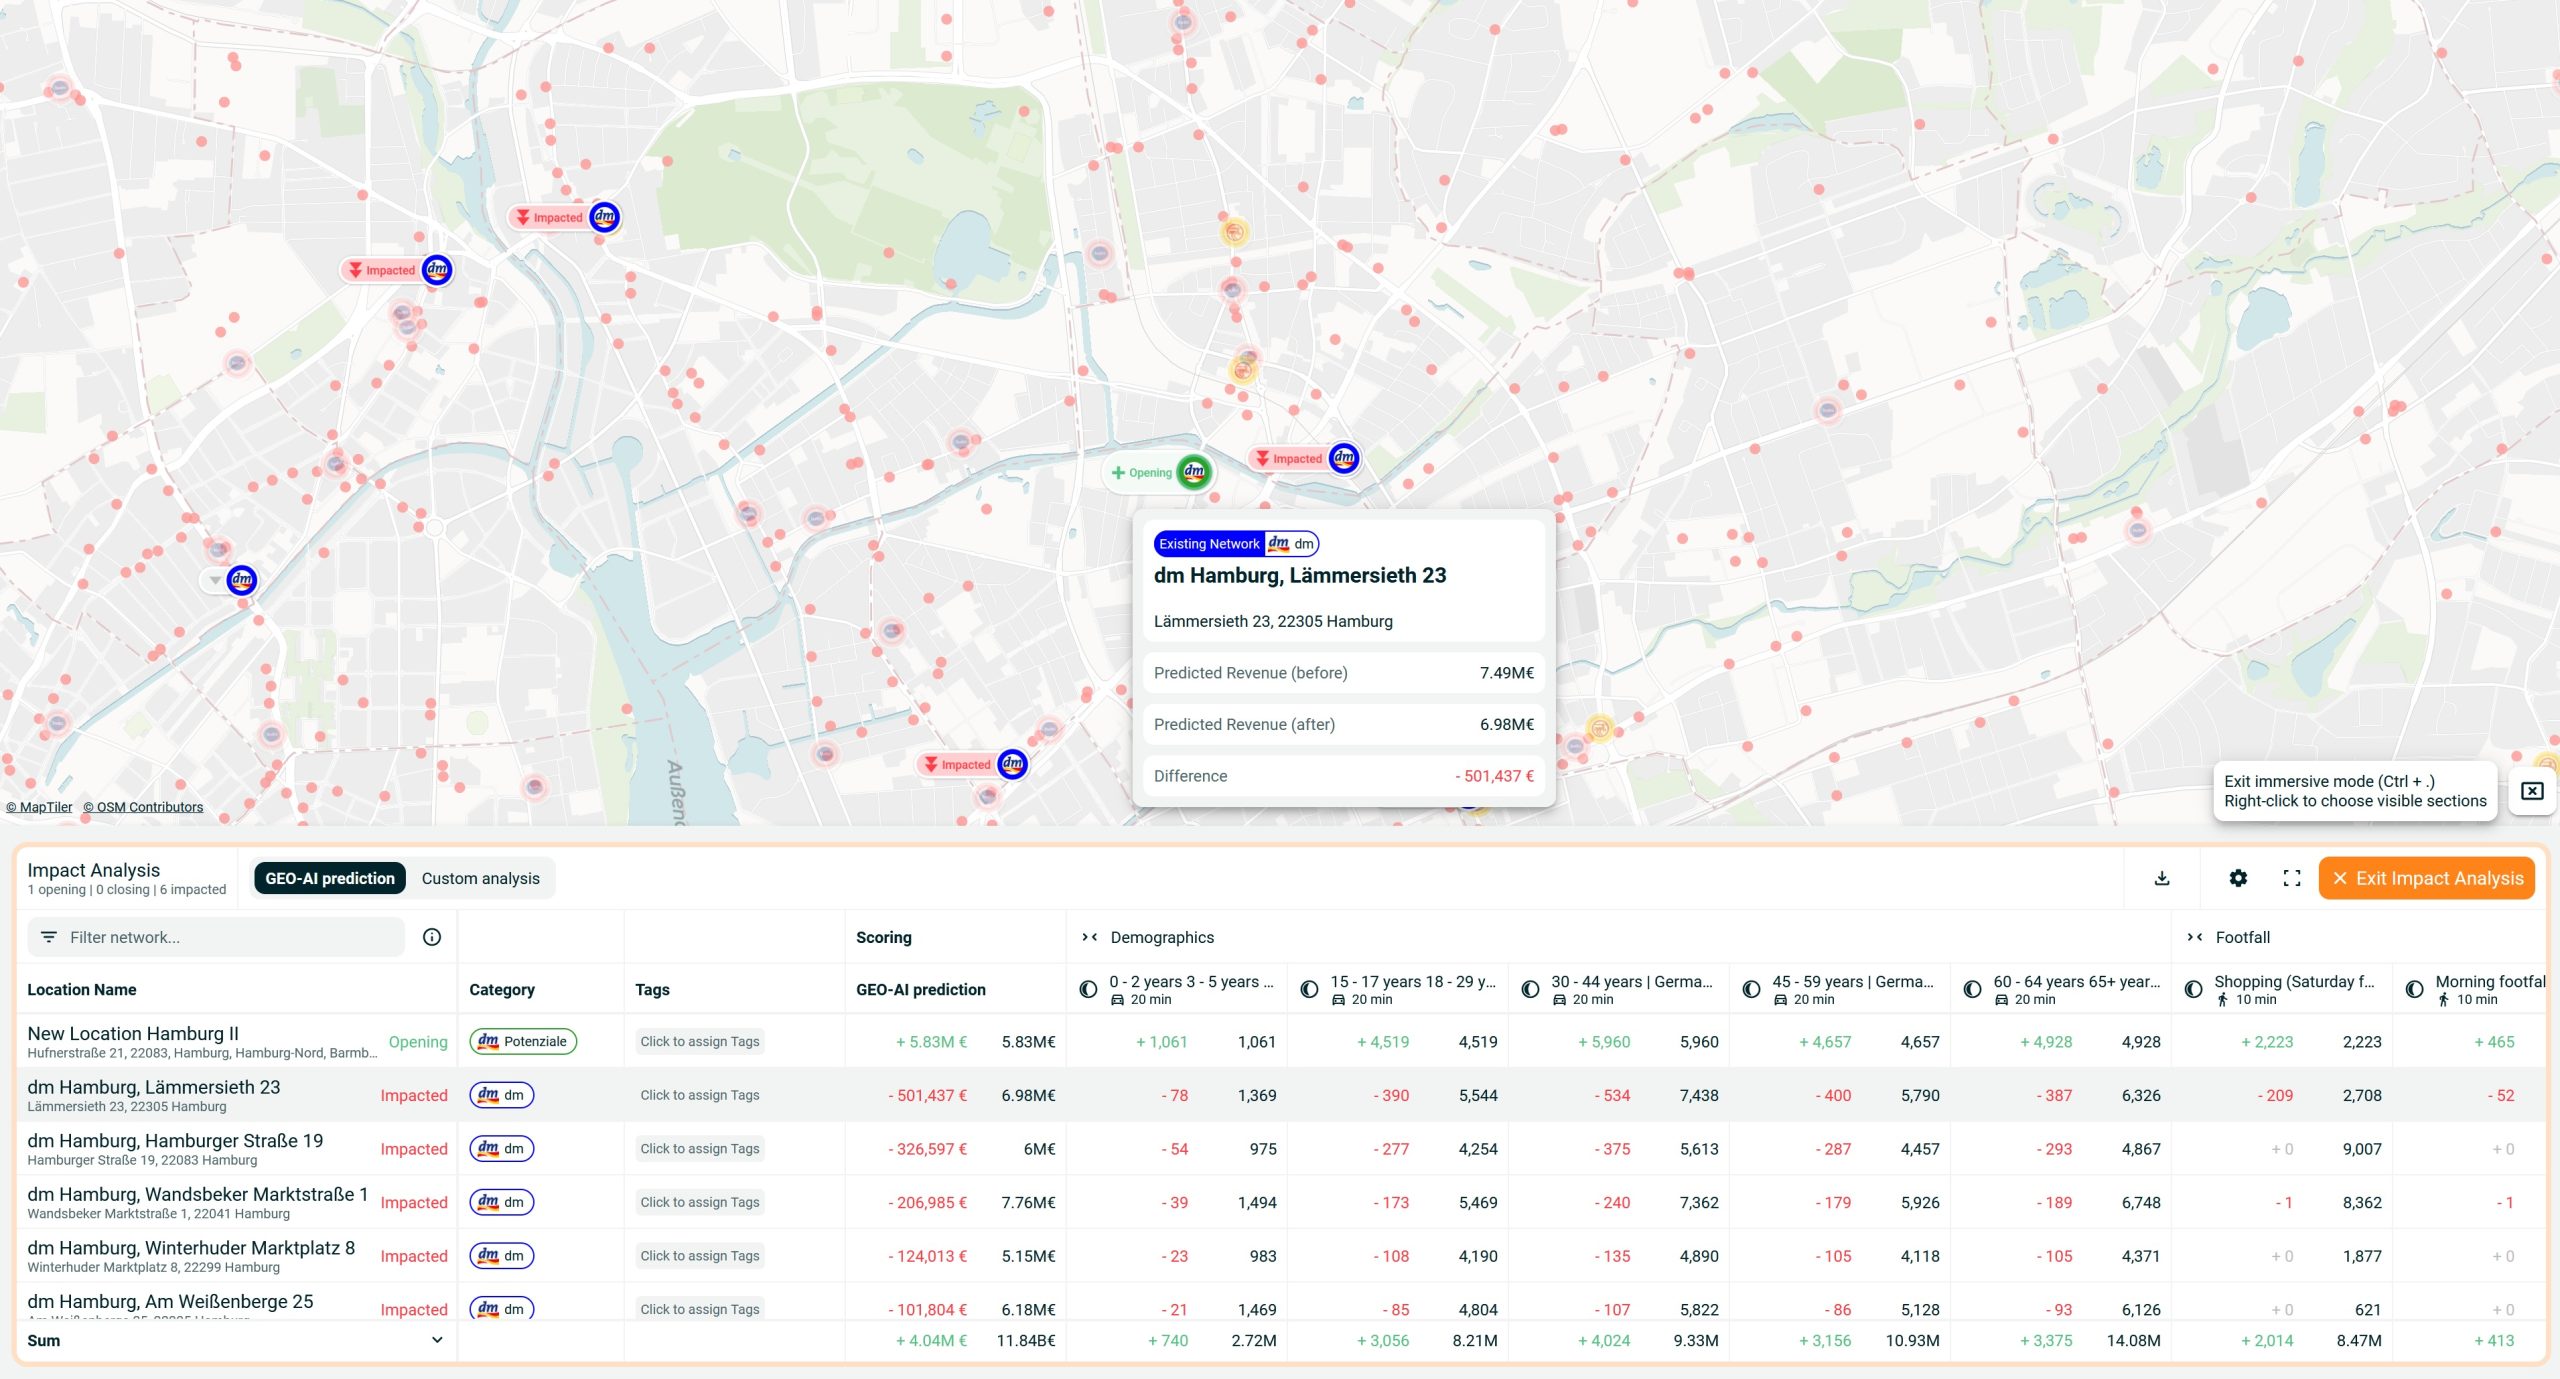This screenshot has height=1379, width=2560.
Task: Focus the Filter network input
Action: click(216, 937)
